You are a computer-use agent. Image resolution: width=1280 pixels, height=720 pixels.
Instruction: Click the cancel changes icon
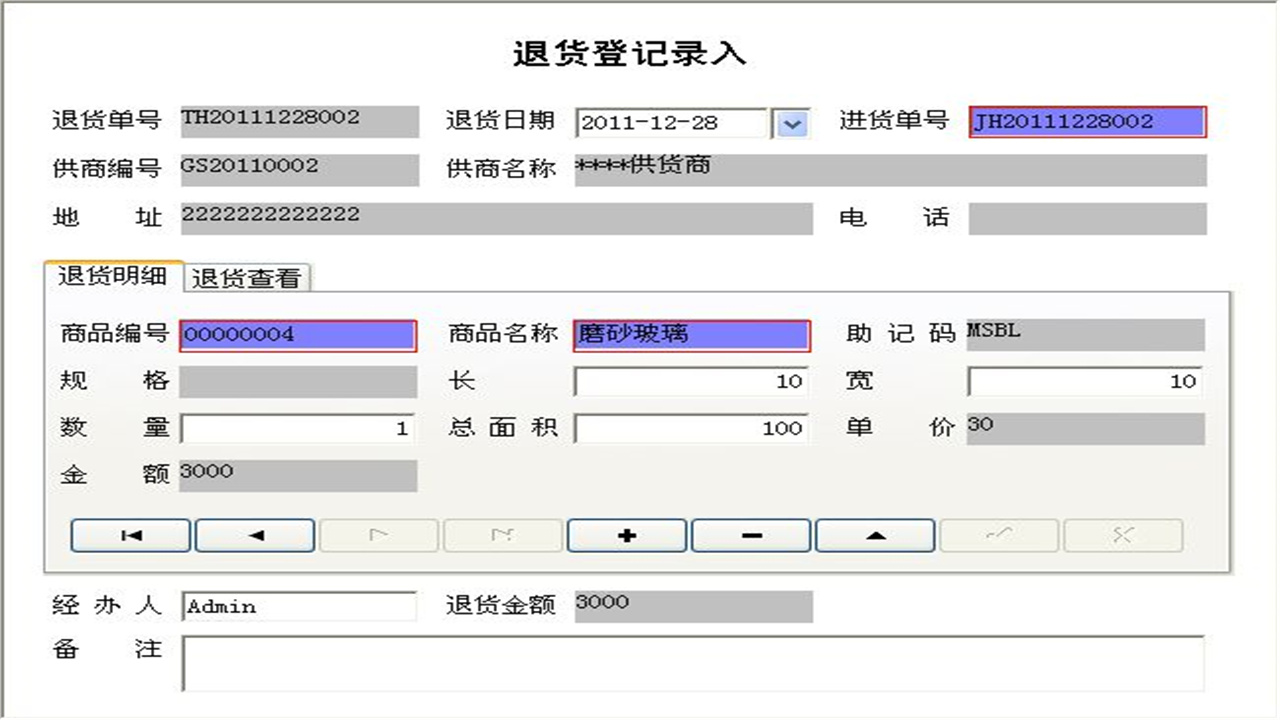[x=1122, y=535]
